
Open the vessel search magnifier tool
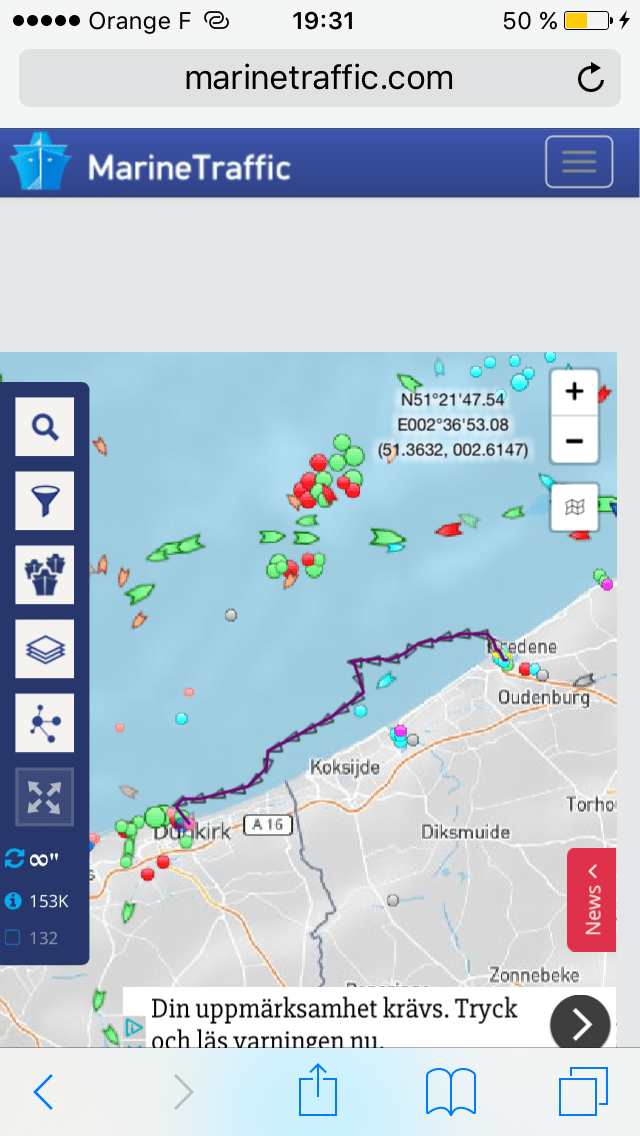[45, 427]
